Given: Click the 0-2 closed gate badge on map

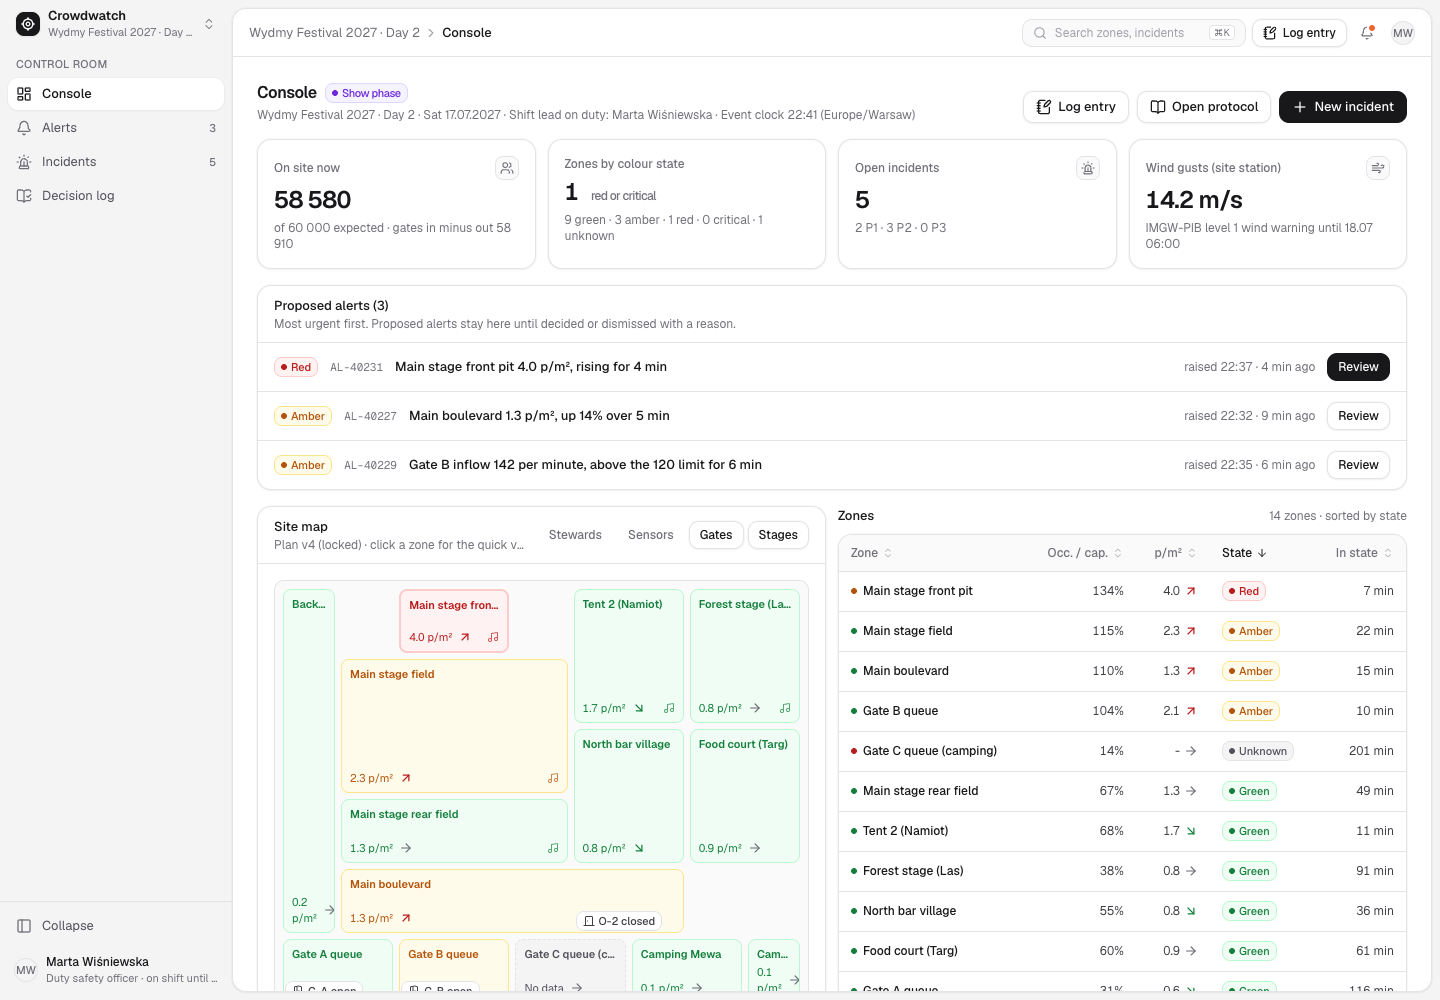Looking at the screenshot, I should click(619, 921).
